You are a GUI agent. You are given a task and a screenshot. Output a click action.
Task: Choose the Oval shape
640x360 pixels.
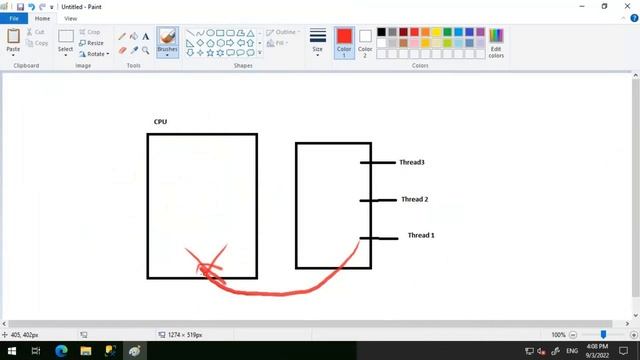[x=210, y=33]
